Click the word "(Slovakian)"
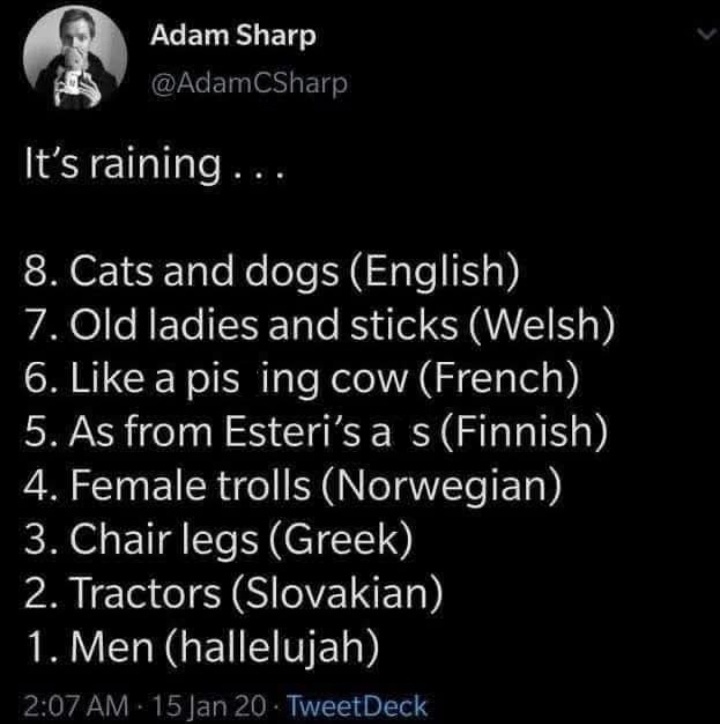 337,597
